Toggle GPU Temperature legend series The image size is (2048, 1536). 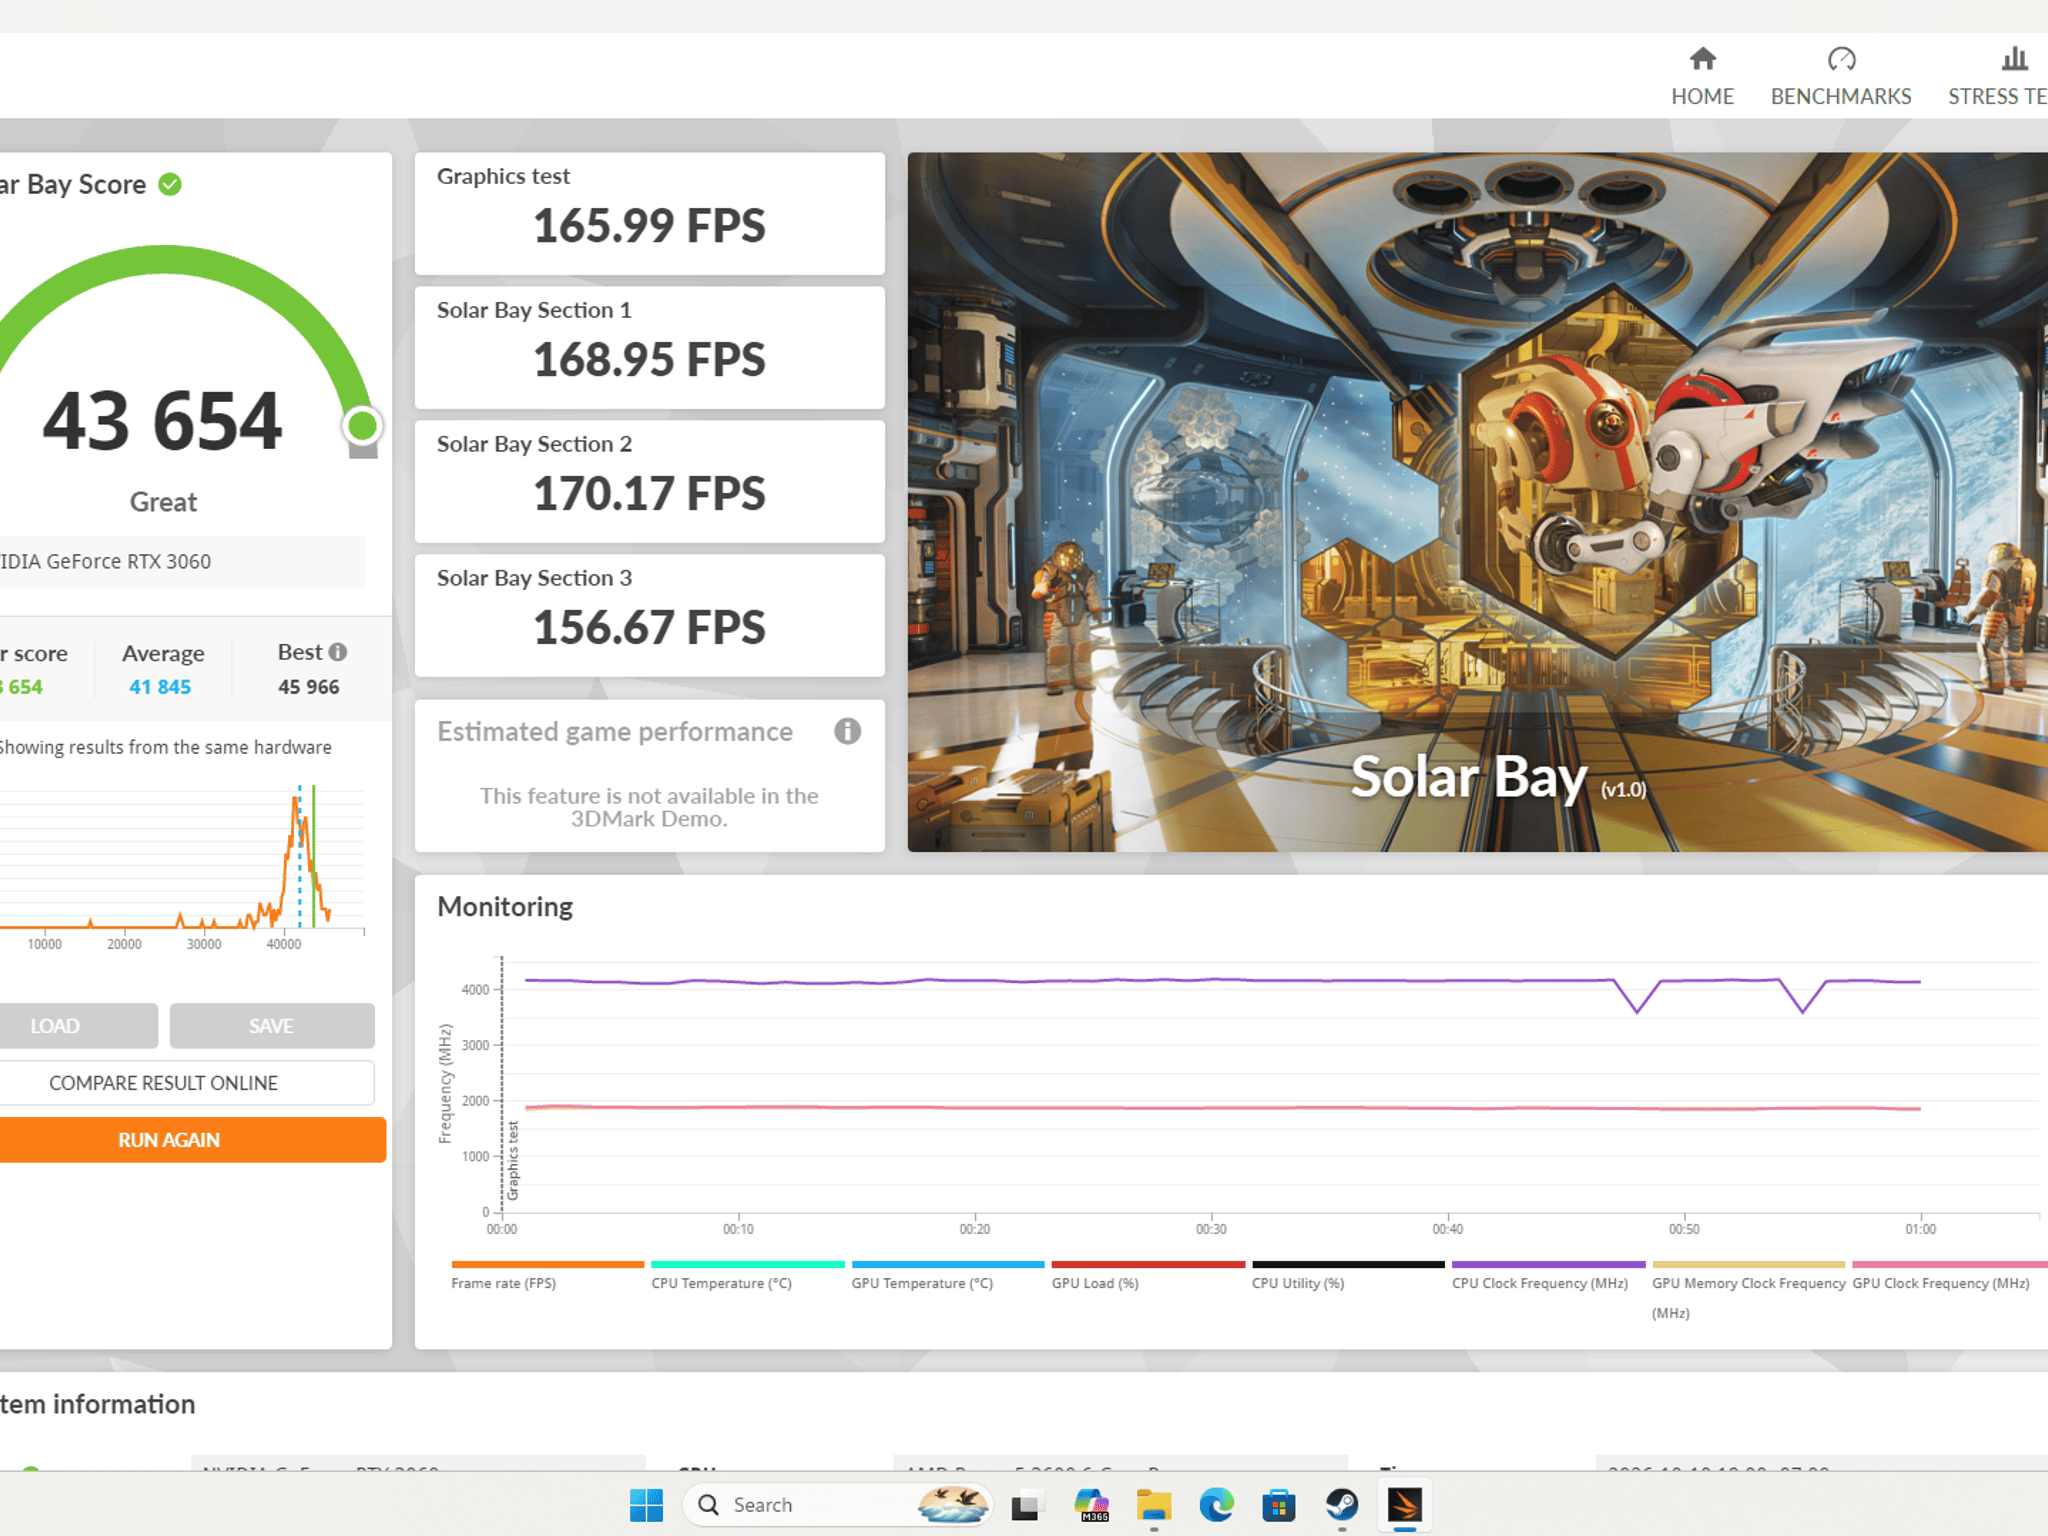tap(947, 1277)
